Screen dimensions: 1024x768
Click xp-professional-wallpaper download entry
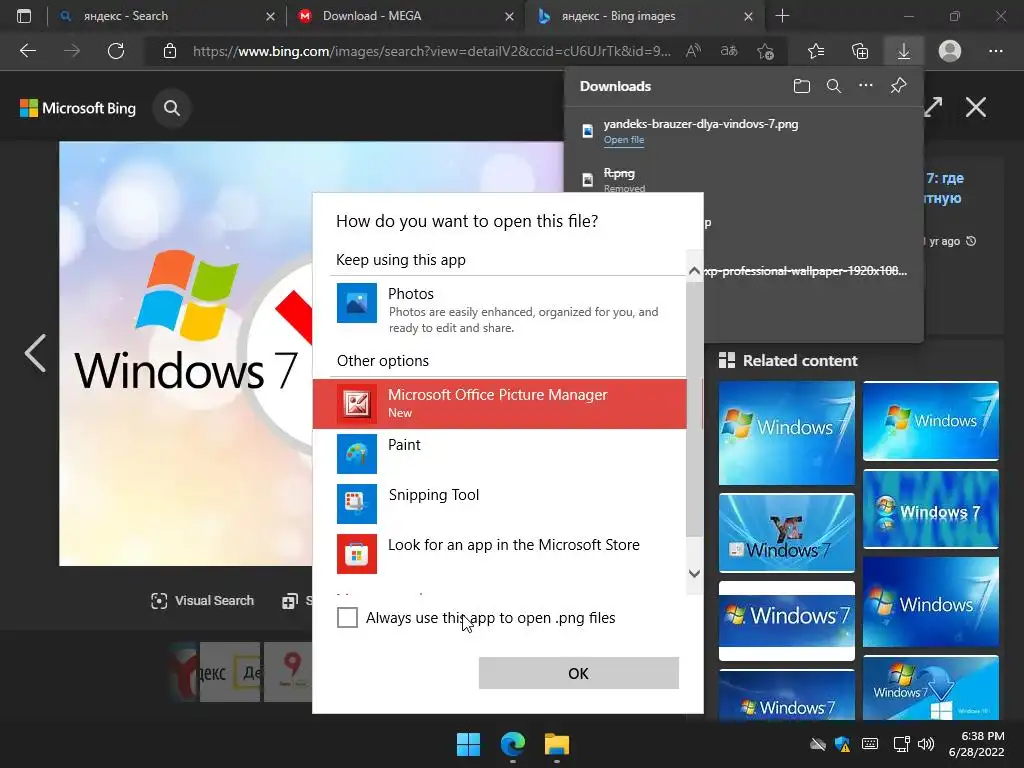click(x=806, y=271)
